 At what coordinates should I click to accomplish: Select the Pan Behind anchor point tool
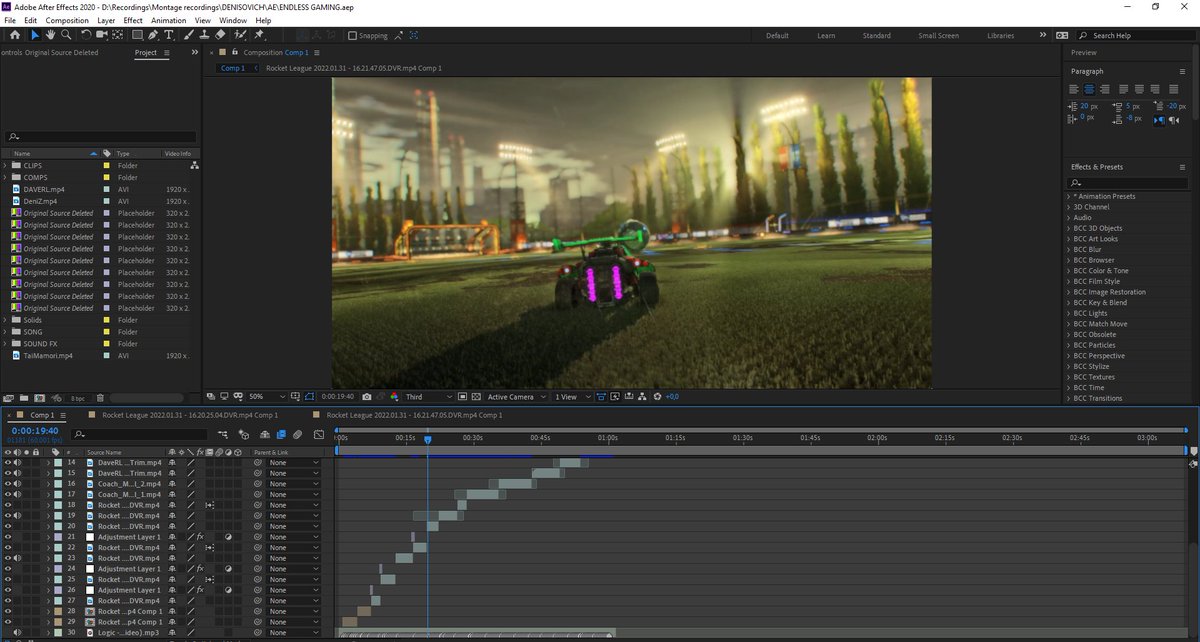[117, 35]
